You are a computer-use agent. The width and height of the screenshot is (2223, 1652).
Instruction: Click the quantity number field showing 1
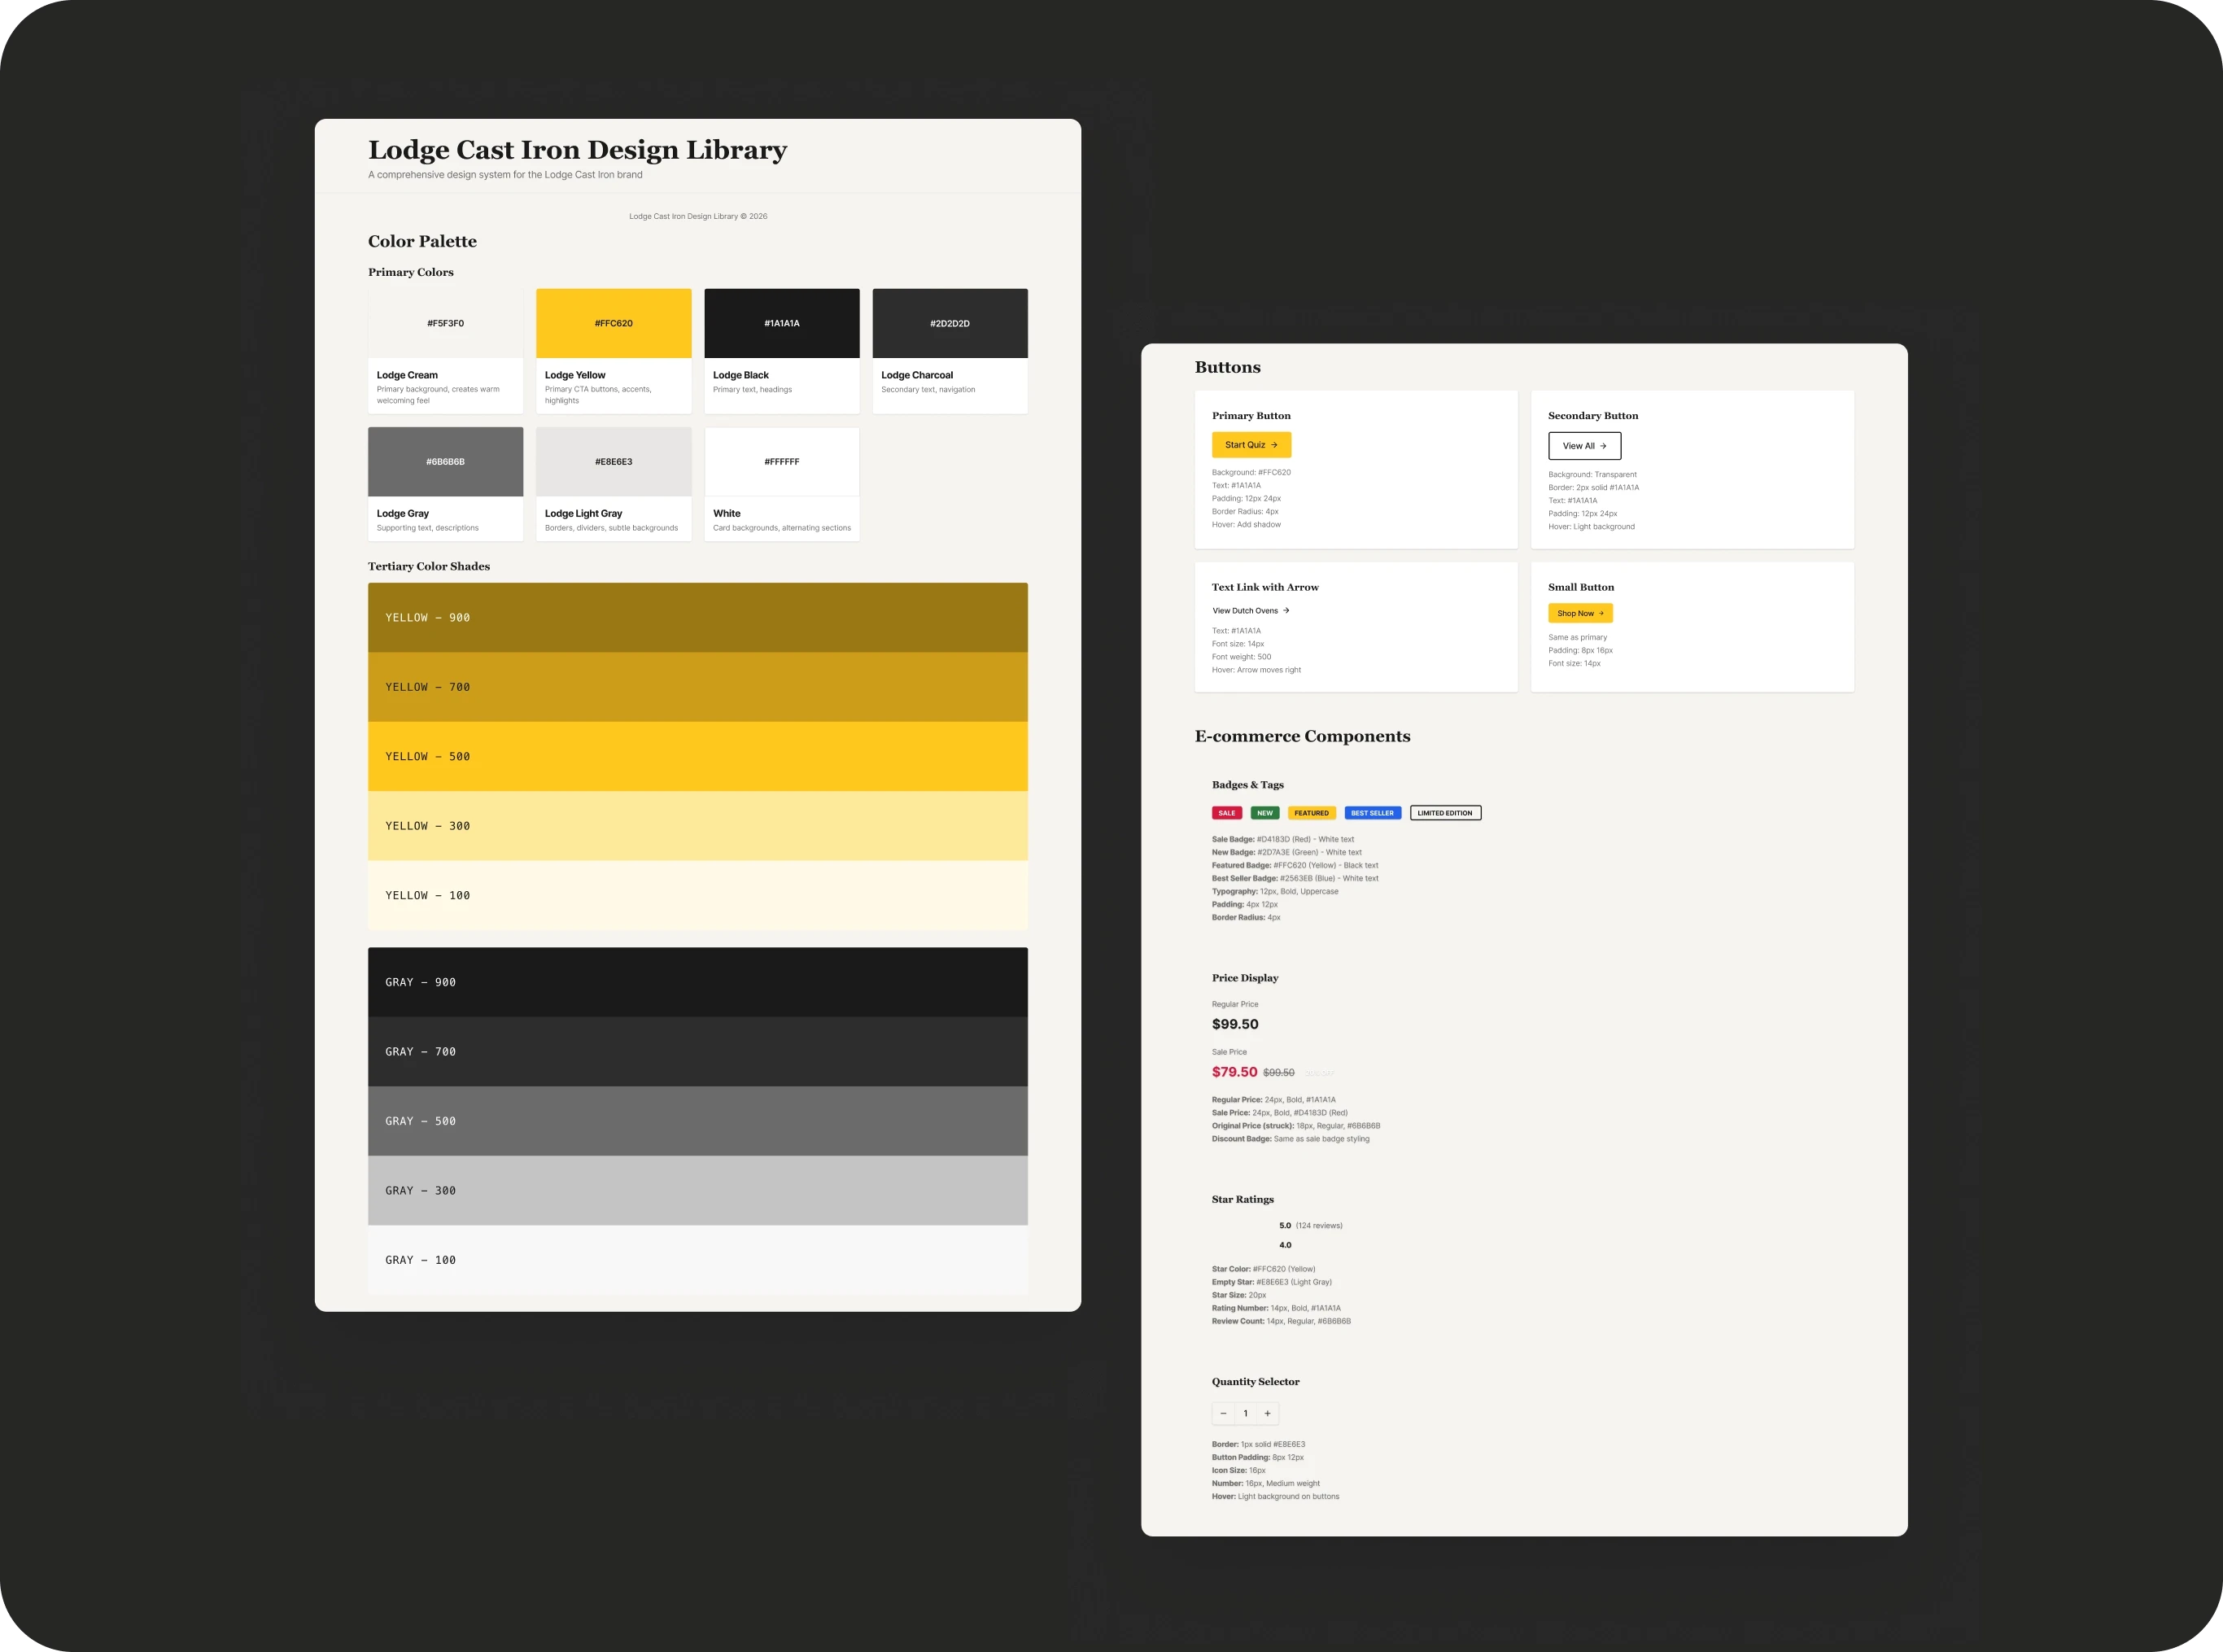point(1245,1413)
